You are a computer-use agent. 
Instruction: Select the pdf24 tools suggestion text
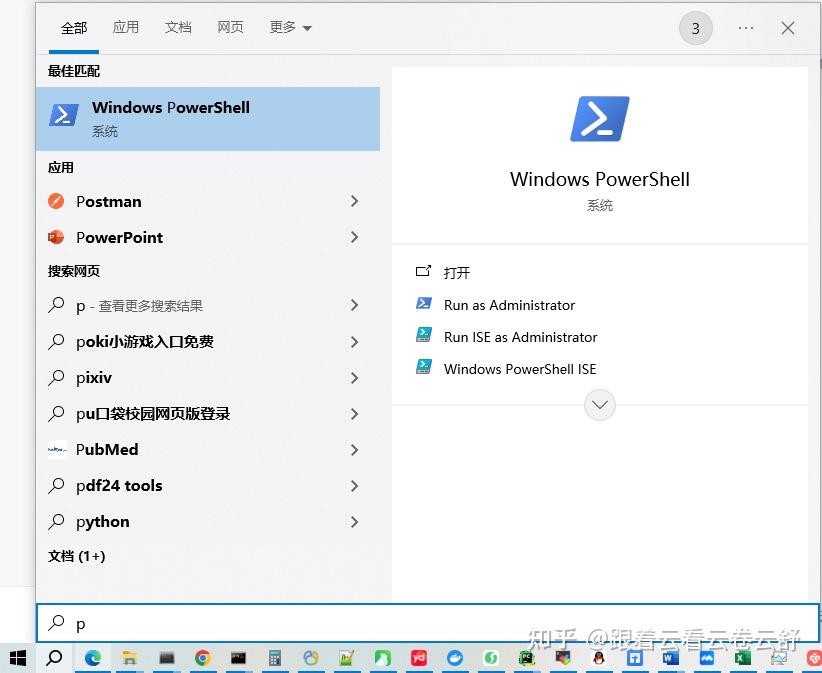(x=119, y=486)
